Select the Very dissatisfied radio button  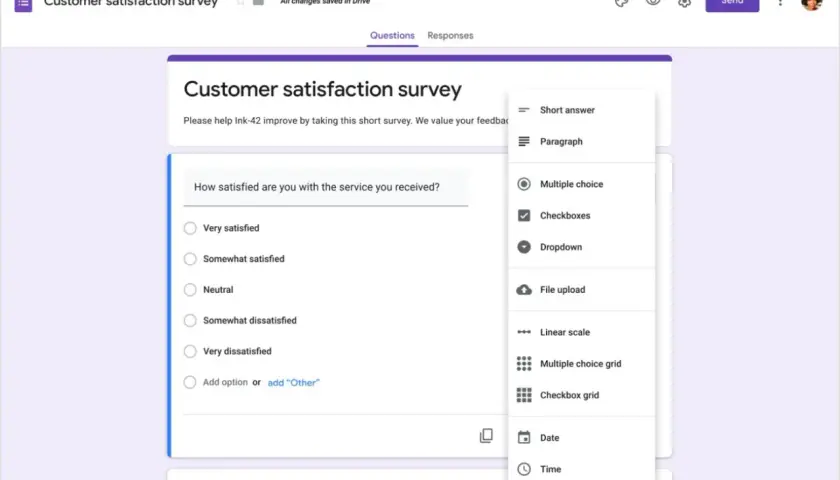tap(190, 351)
